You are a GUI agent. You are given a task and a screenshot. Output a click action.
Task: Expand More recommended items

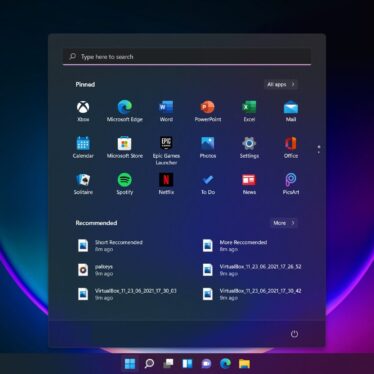(284, 223)
